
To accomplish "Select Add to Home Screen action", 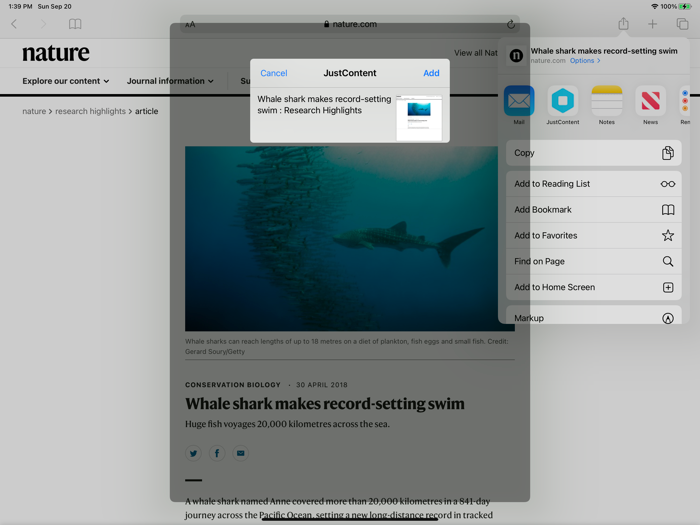I will 593,287.
